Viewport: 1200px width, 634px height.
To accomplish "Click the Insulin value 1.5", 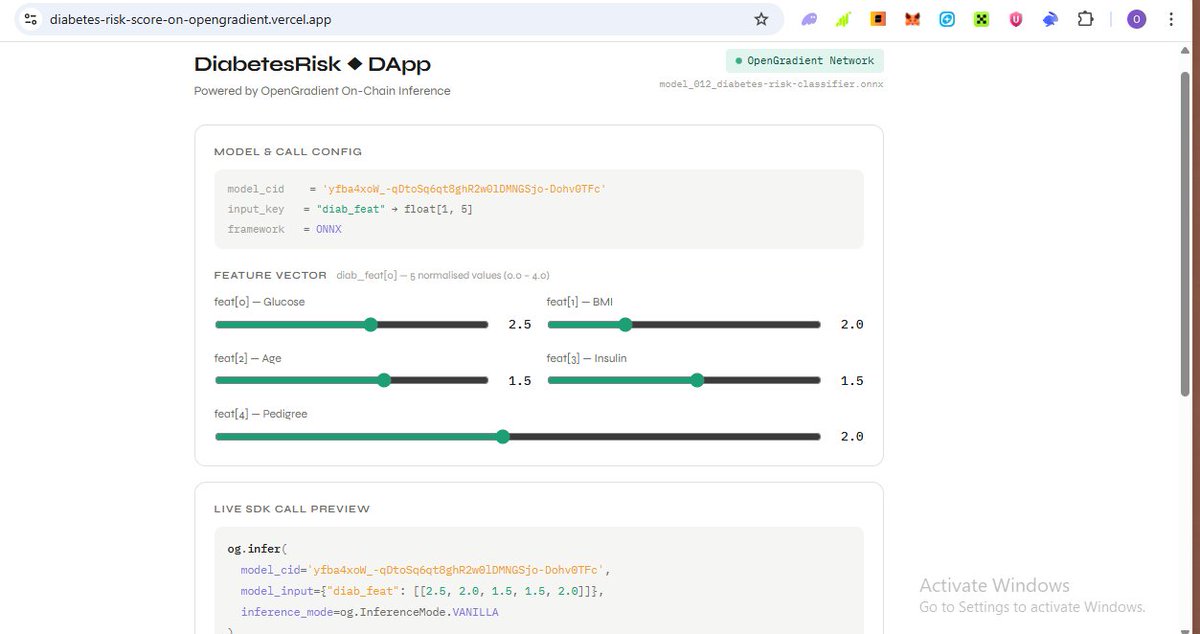I will coord(851,381).
